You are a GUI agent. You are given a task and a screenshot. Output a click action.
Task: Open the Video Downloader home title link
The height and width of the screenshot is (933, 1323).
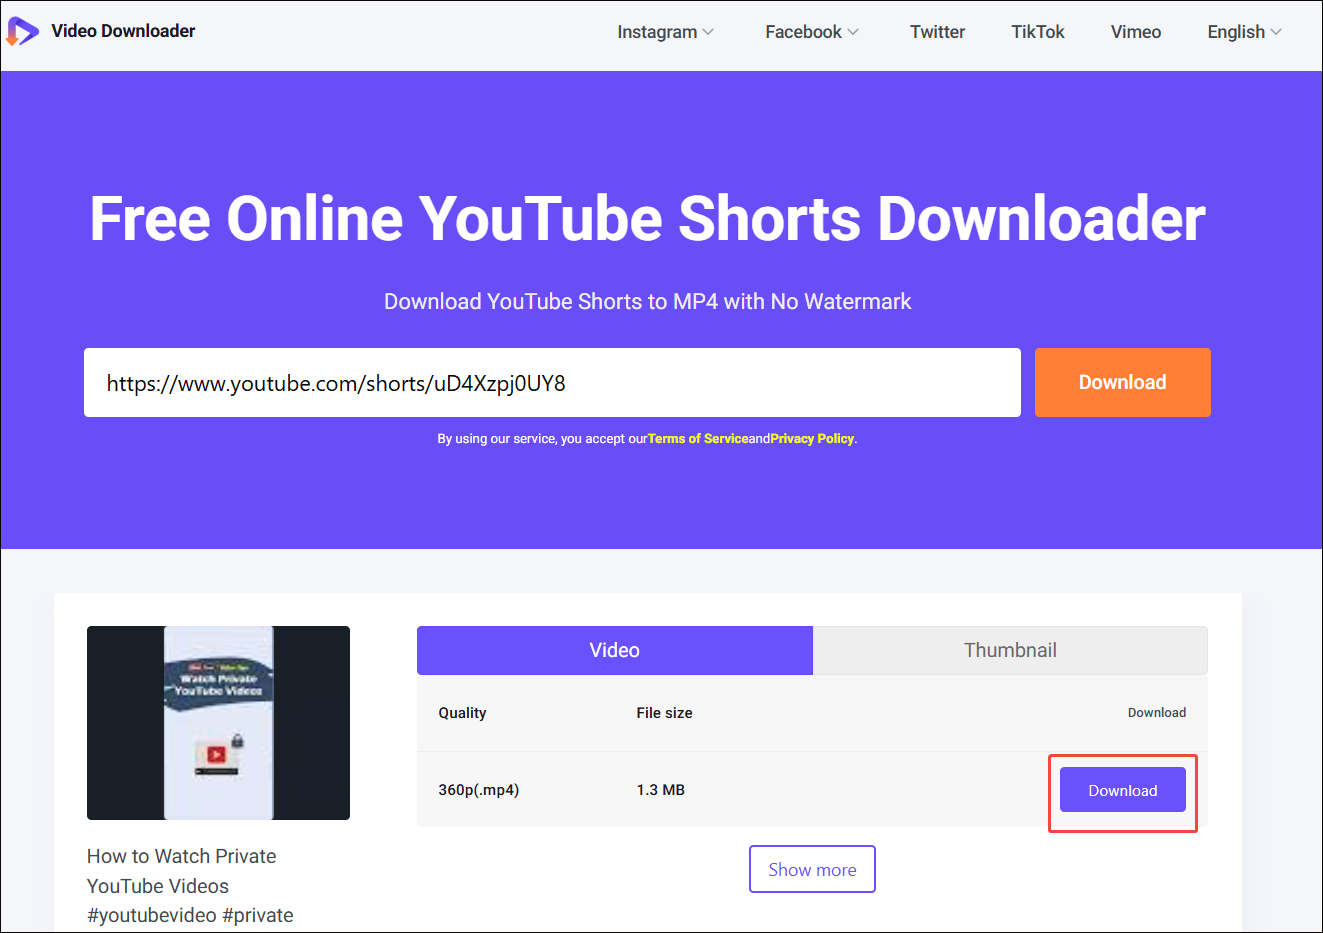click(123, 31)
